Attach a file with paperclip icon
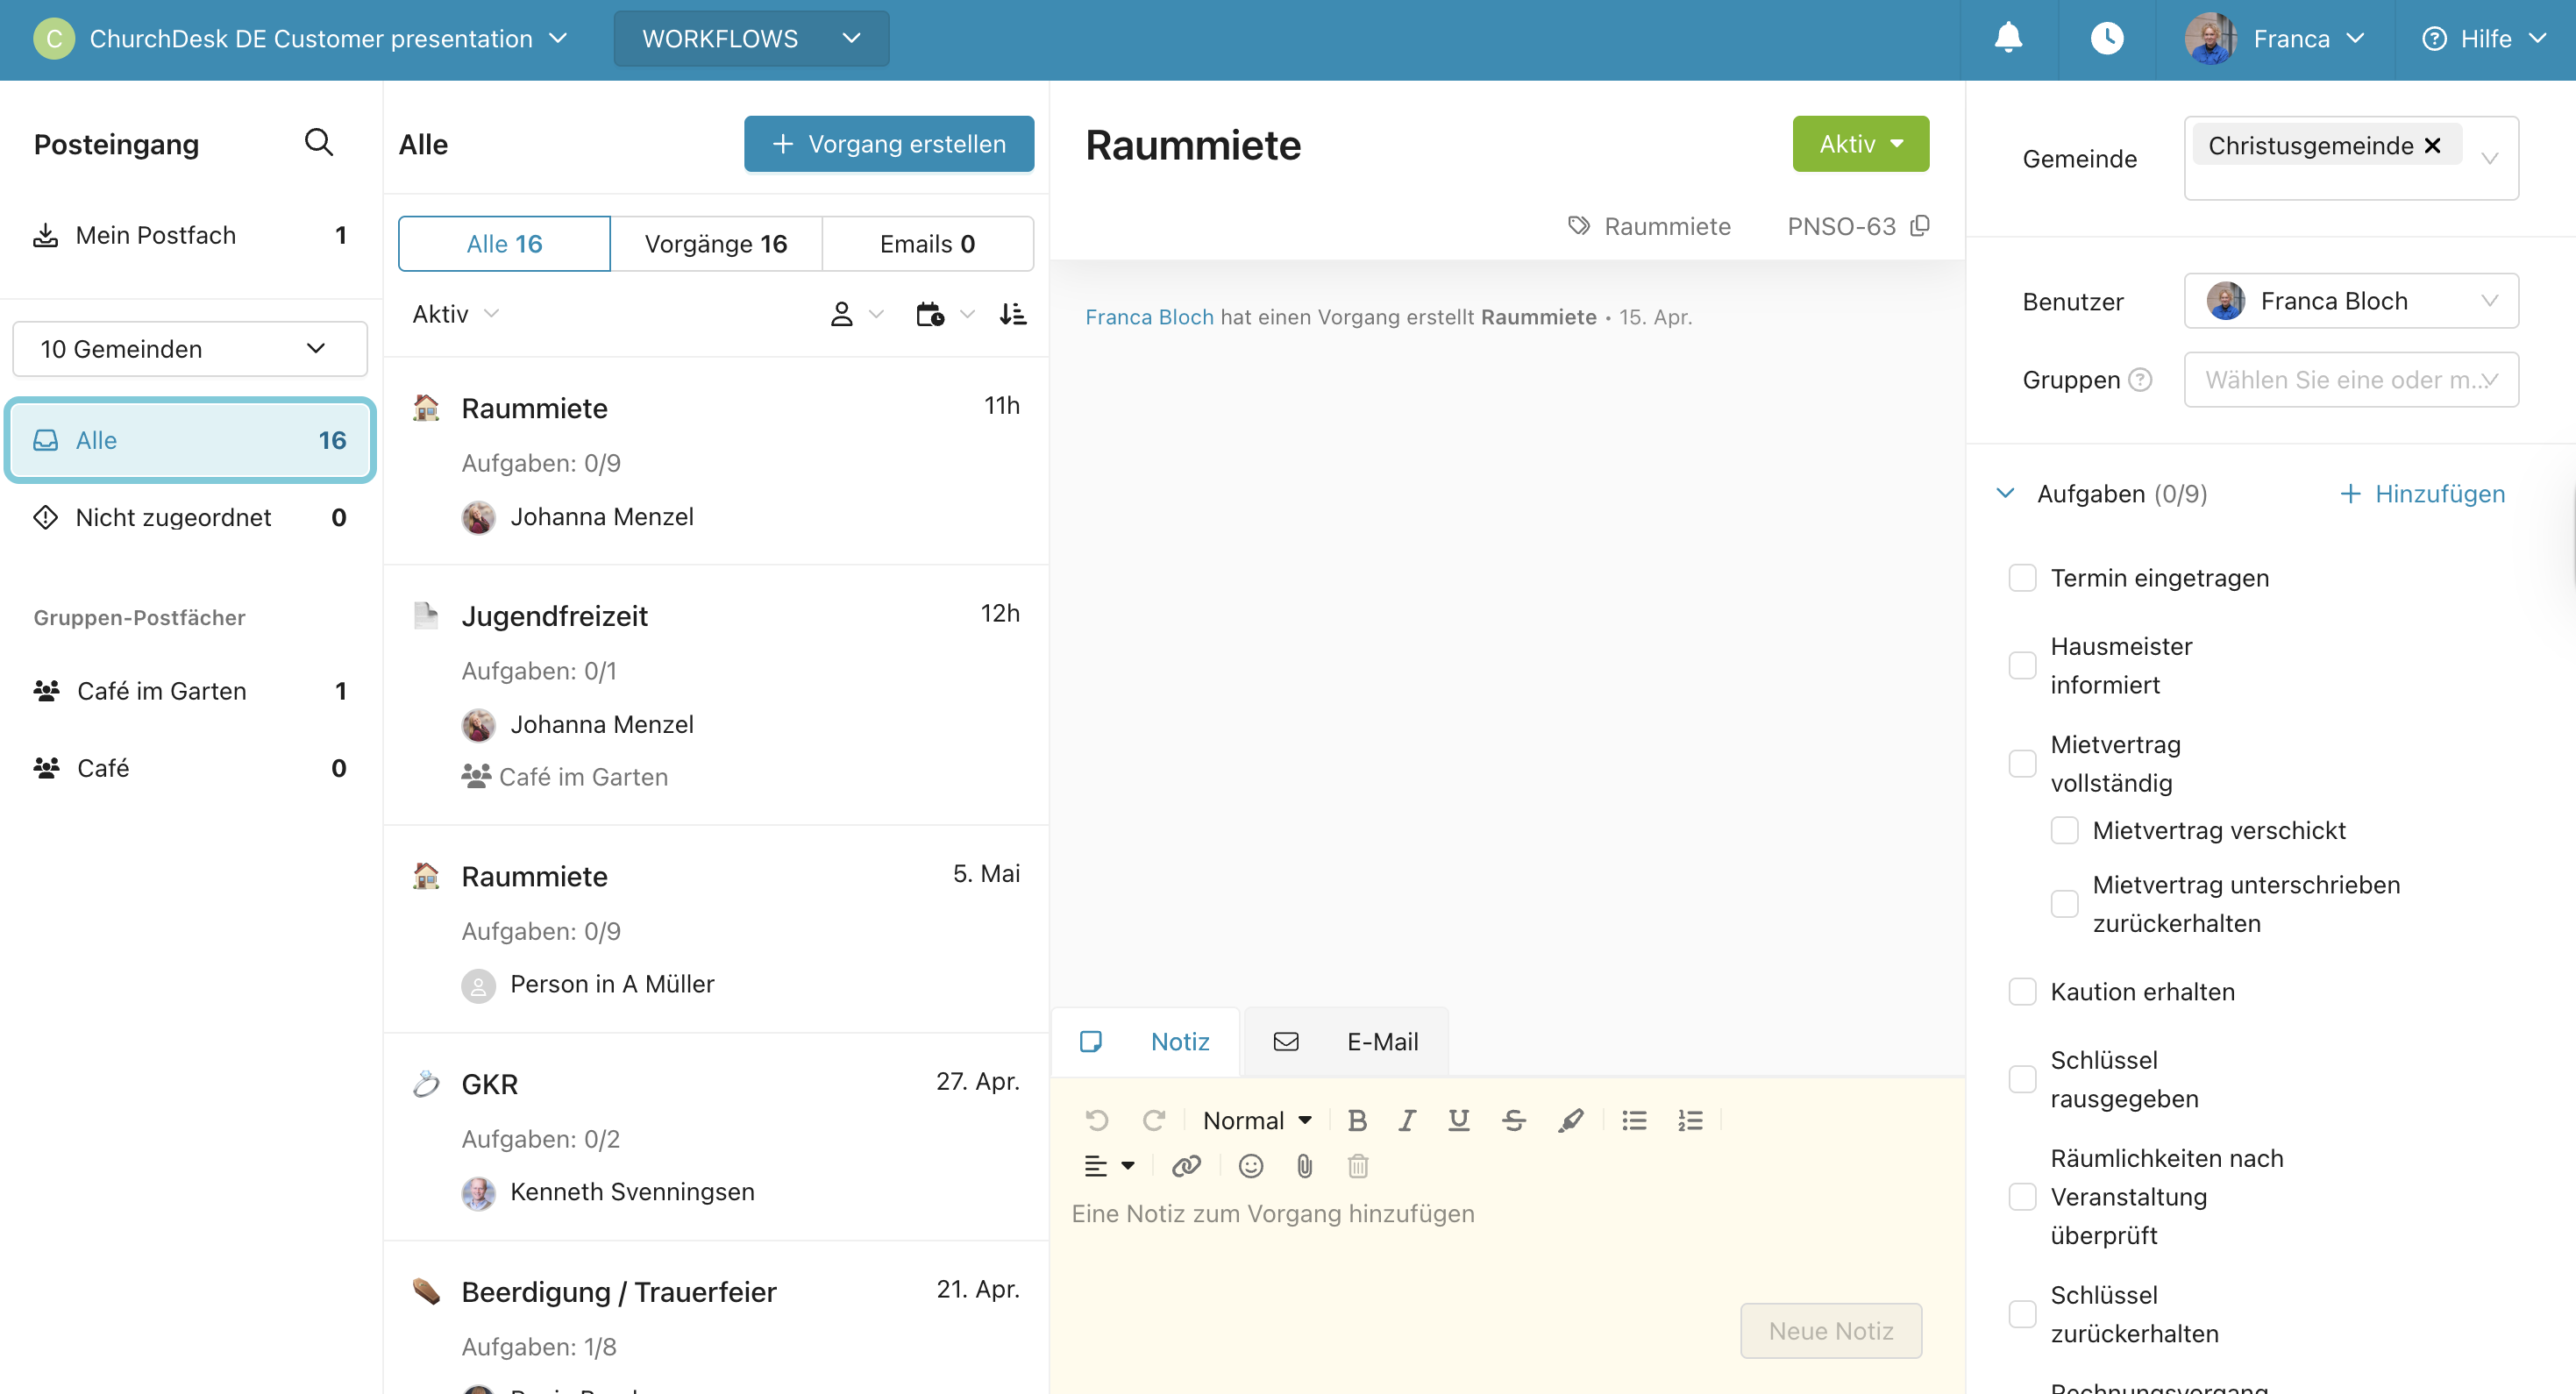 [x=1305, y=1166]
